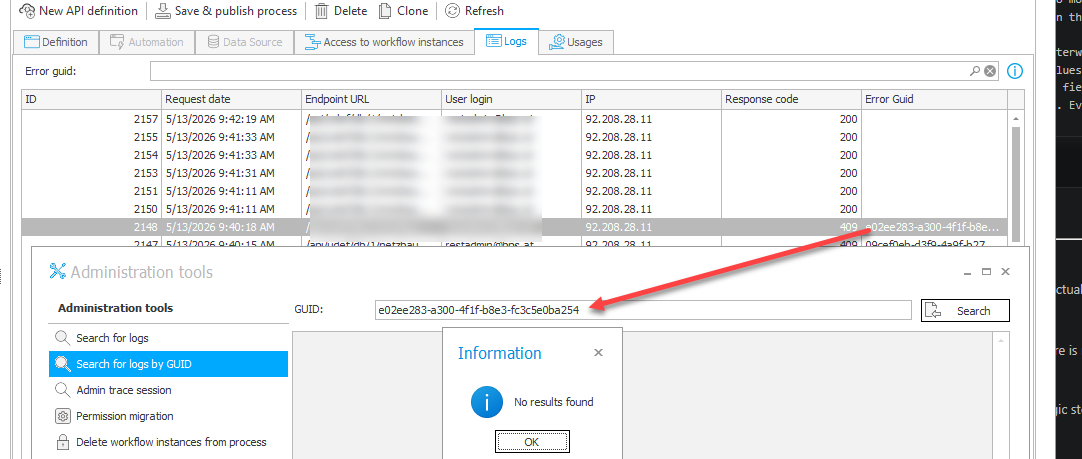Switch to the Usages tab
The width and height of the screenshot is (1082, 459).
(576, 42)
